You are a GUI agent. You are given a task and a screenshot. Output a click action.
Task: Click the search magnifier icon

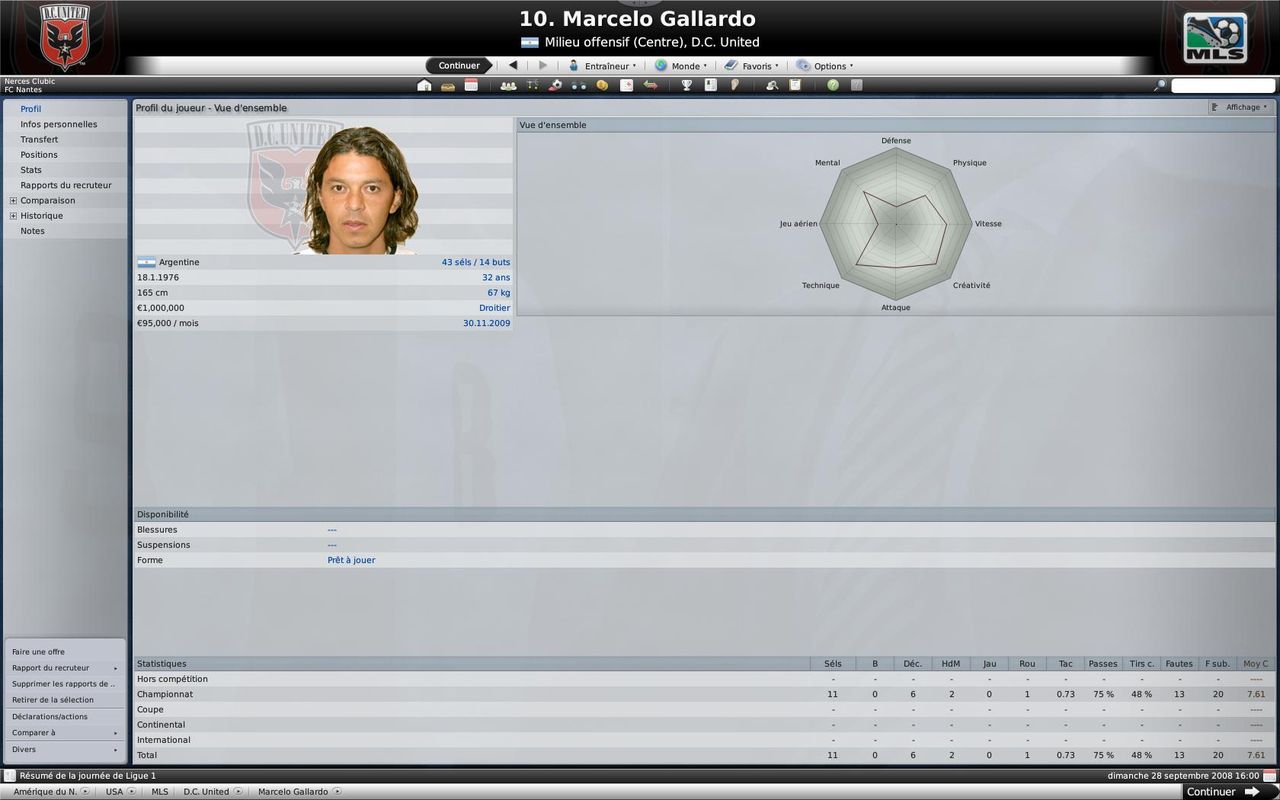click(x=1160, y=86)
